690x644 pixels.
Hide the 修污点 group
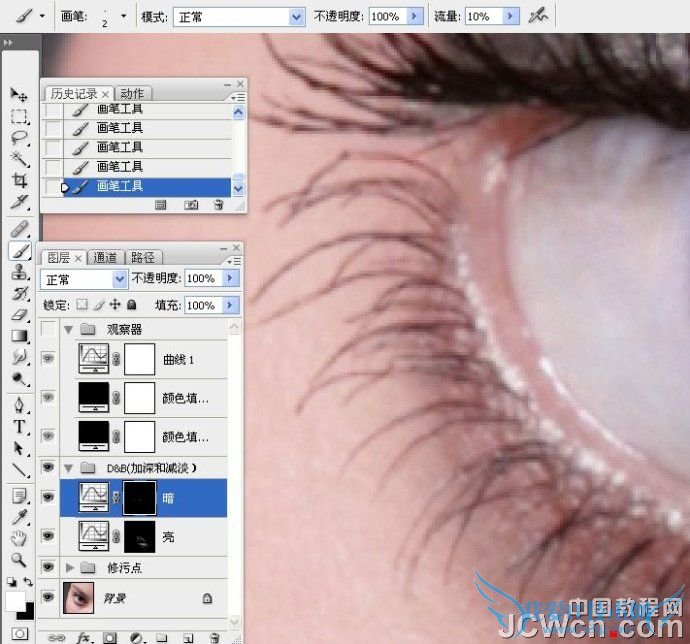[x=48, y=567]
